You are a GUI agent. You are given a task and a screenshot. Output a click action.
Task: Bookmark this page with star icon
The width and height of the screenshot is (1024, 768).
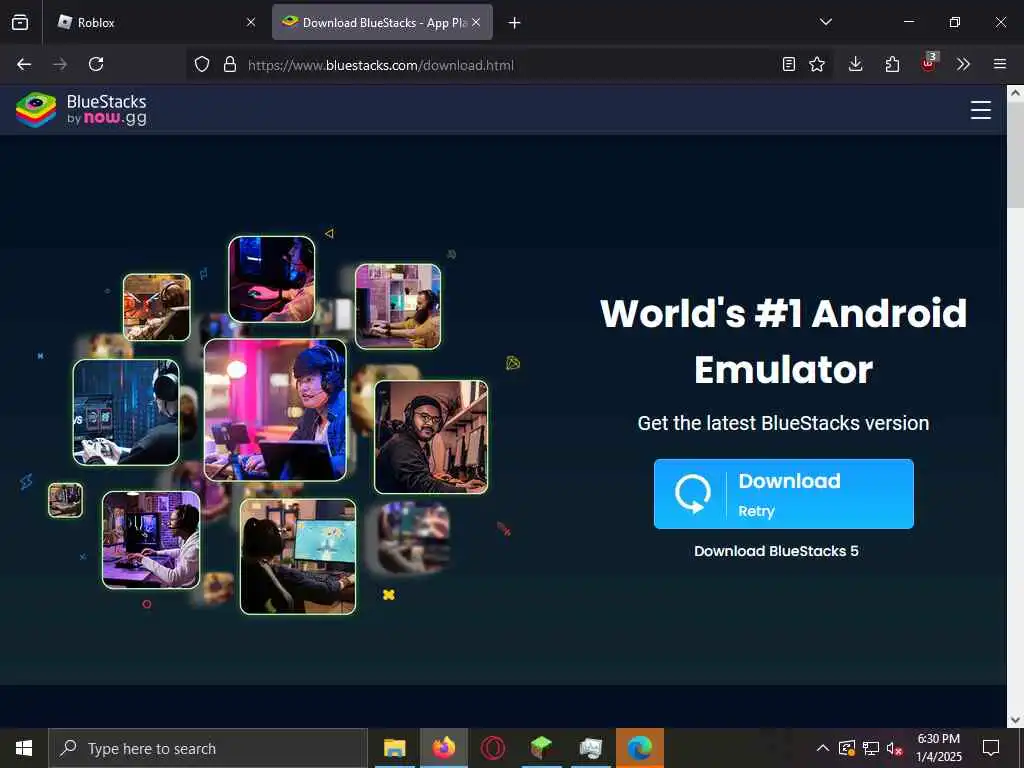click(x=817, y=64)
